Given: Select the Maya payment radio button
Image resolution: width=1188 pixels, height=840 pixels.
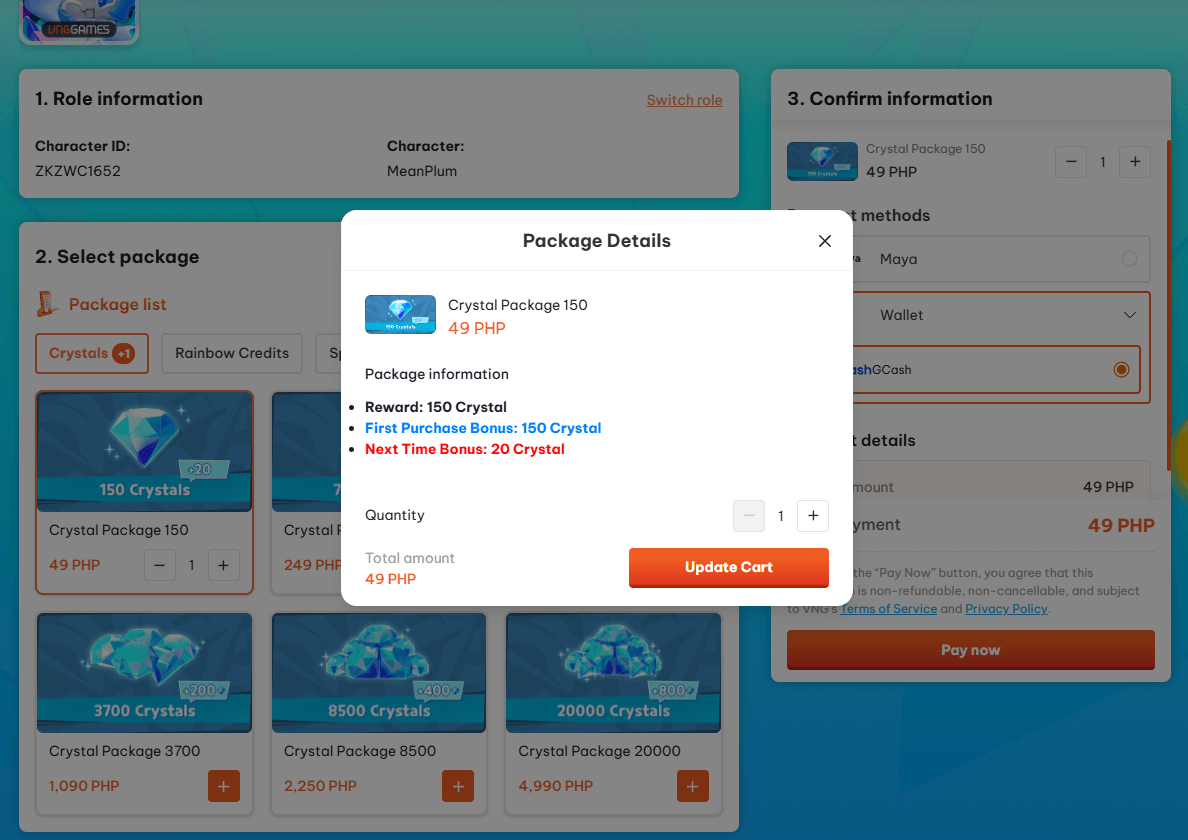Looking at the screenshot, I should click(1129, 259).
